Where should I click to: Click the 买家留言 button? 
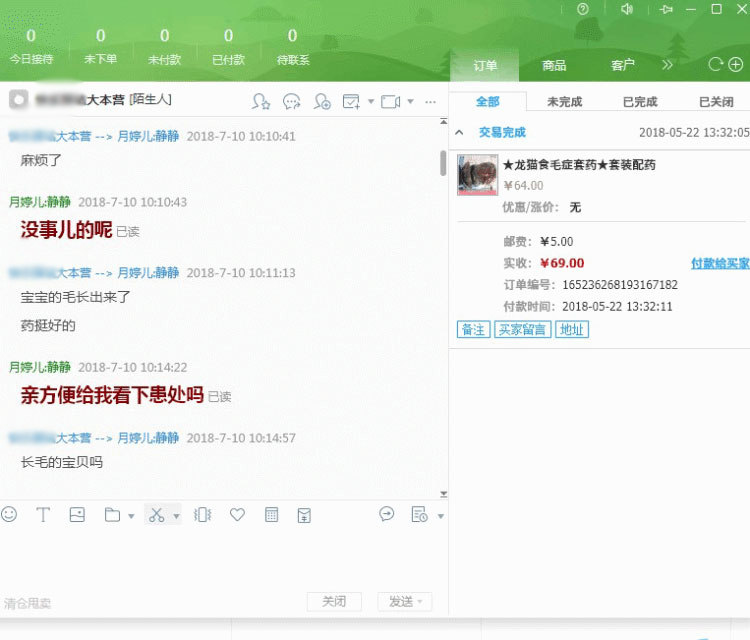[522, 330]
